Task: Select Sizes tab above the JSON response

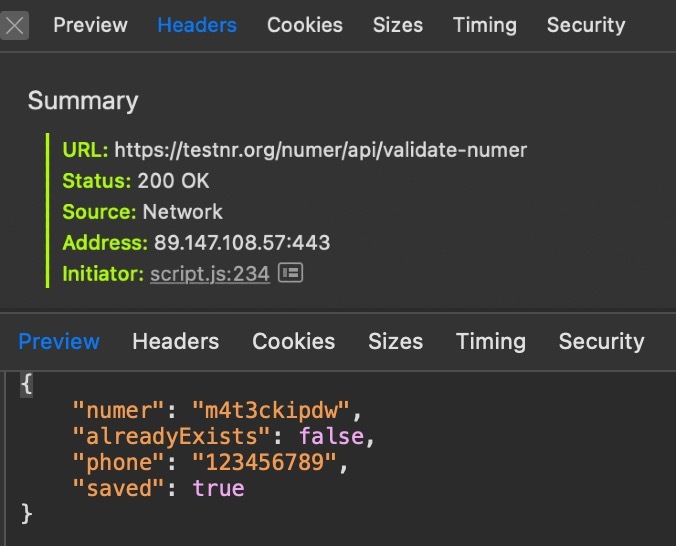Action: [x=395, y=341]
